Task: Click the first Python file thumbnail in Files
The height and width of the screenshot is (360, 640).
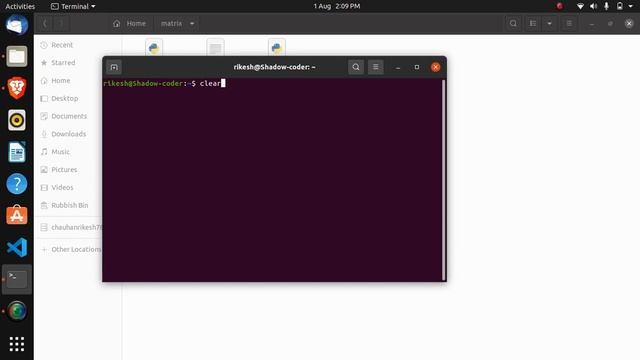Action: pyautogui.click(x=154, y=48)
